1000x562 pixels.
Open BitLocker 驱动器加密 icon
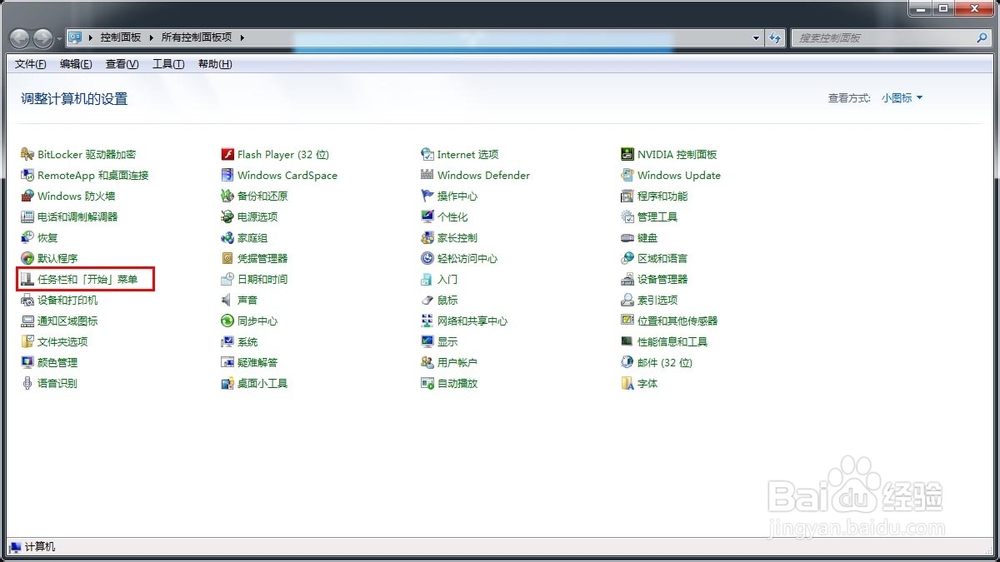click(x=27, y=154)
